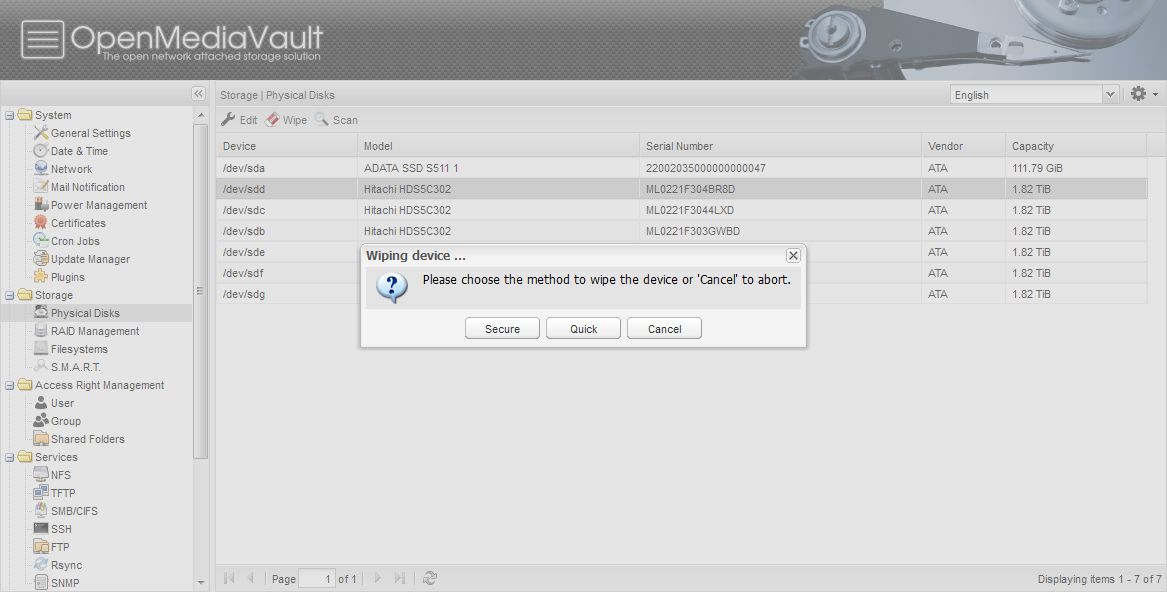The image size is (1167, 592).
Task: Click the Group people icon
Action: pos(41,421)
